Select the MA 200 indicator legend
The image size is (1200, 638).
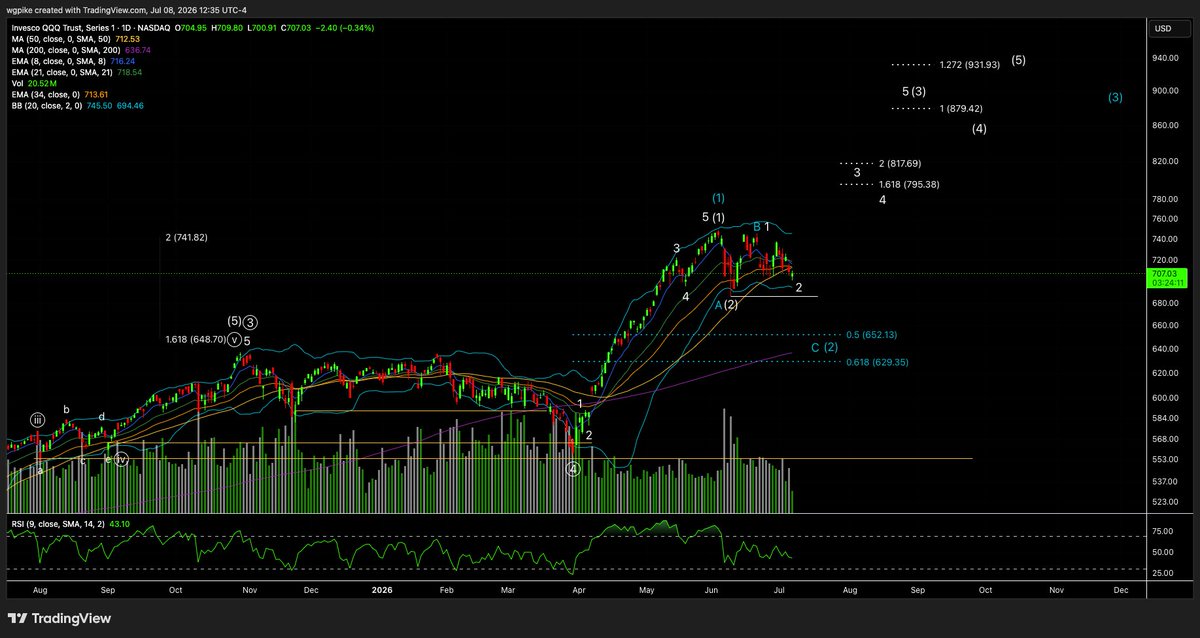[x=80, y=50]
